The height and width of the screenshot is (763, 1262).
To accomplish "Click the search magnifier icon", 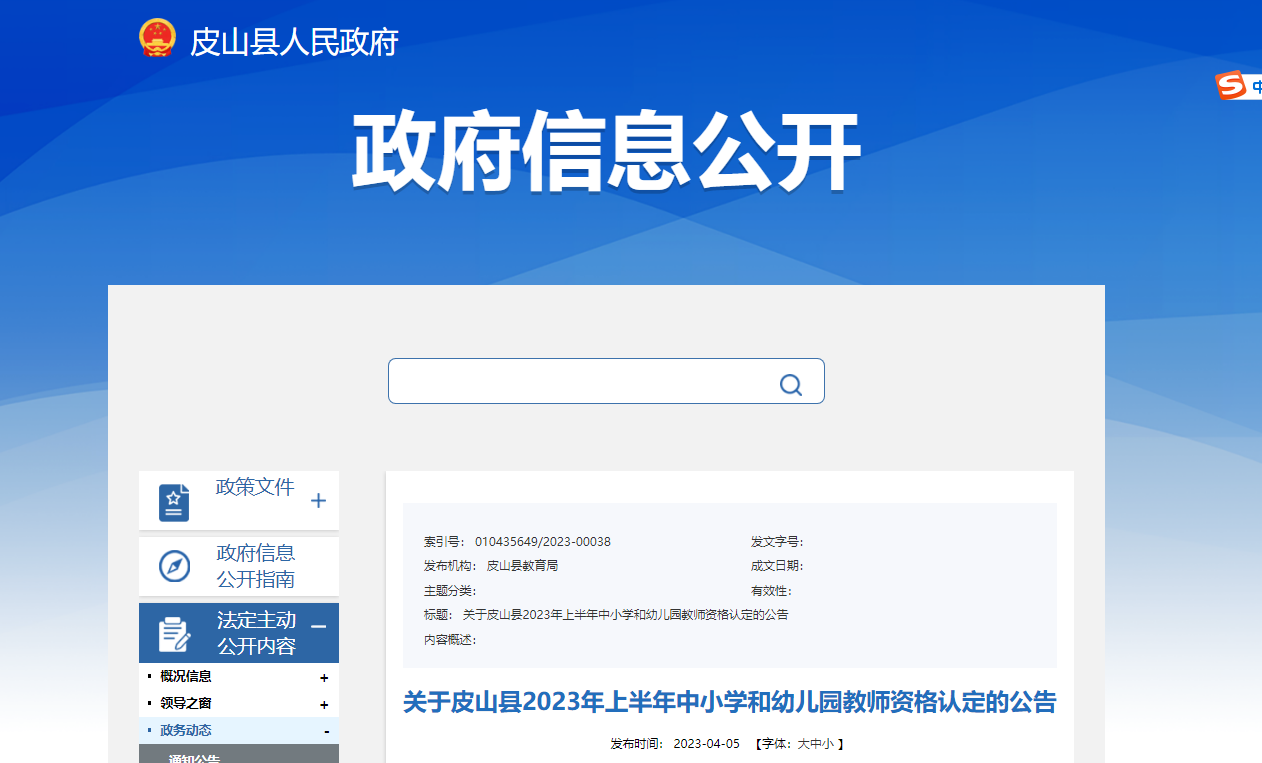I will click(x=790, y=385).
